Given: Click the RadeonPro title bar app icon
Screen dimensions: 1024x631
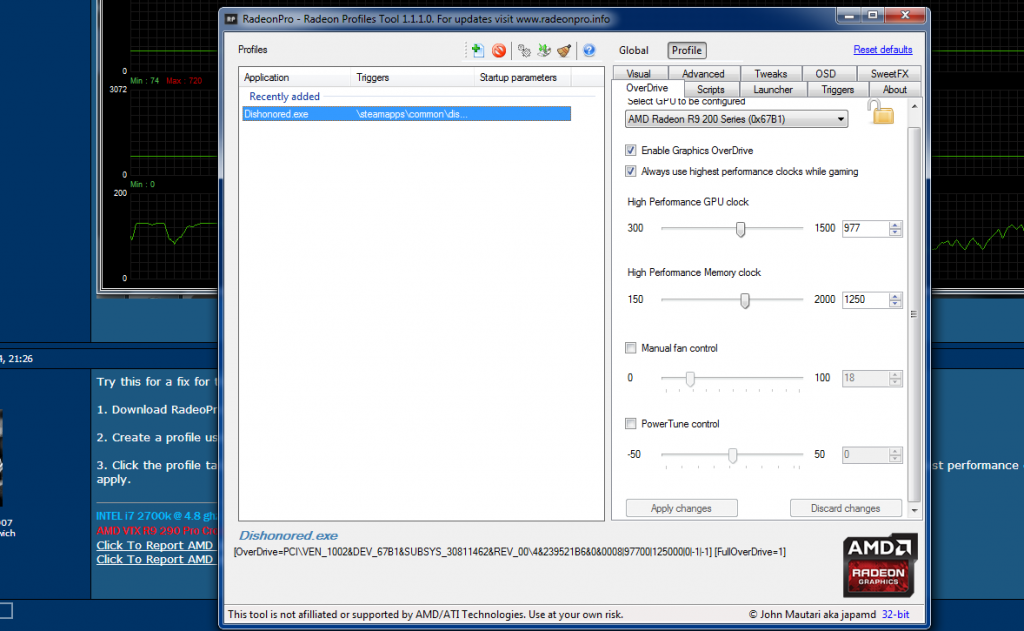Looking at the screenshot, I should (231, 19).
